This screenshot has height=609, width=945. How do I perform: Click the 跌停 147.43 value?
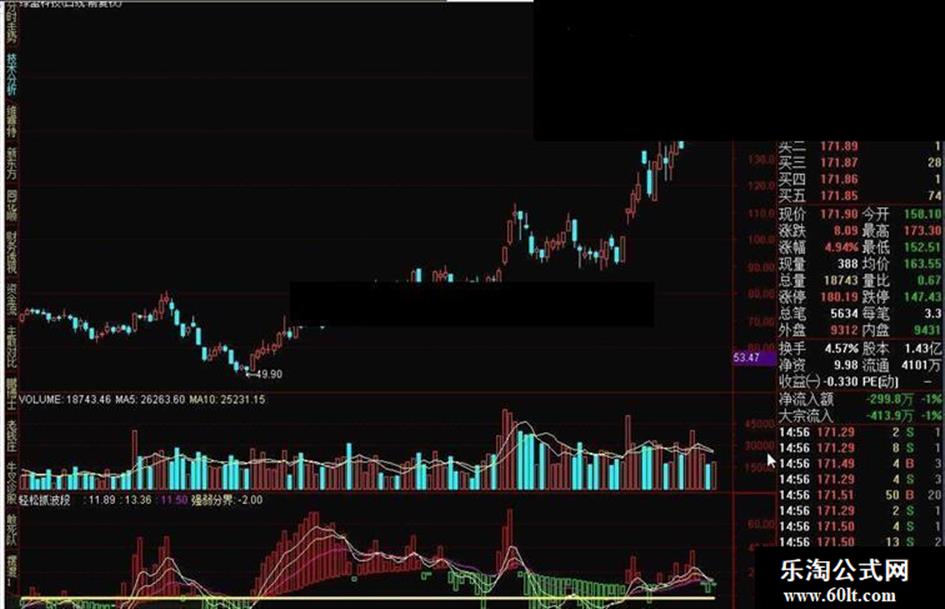pyautogui.click(x=923, y=297)
